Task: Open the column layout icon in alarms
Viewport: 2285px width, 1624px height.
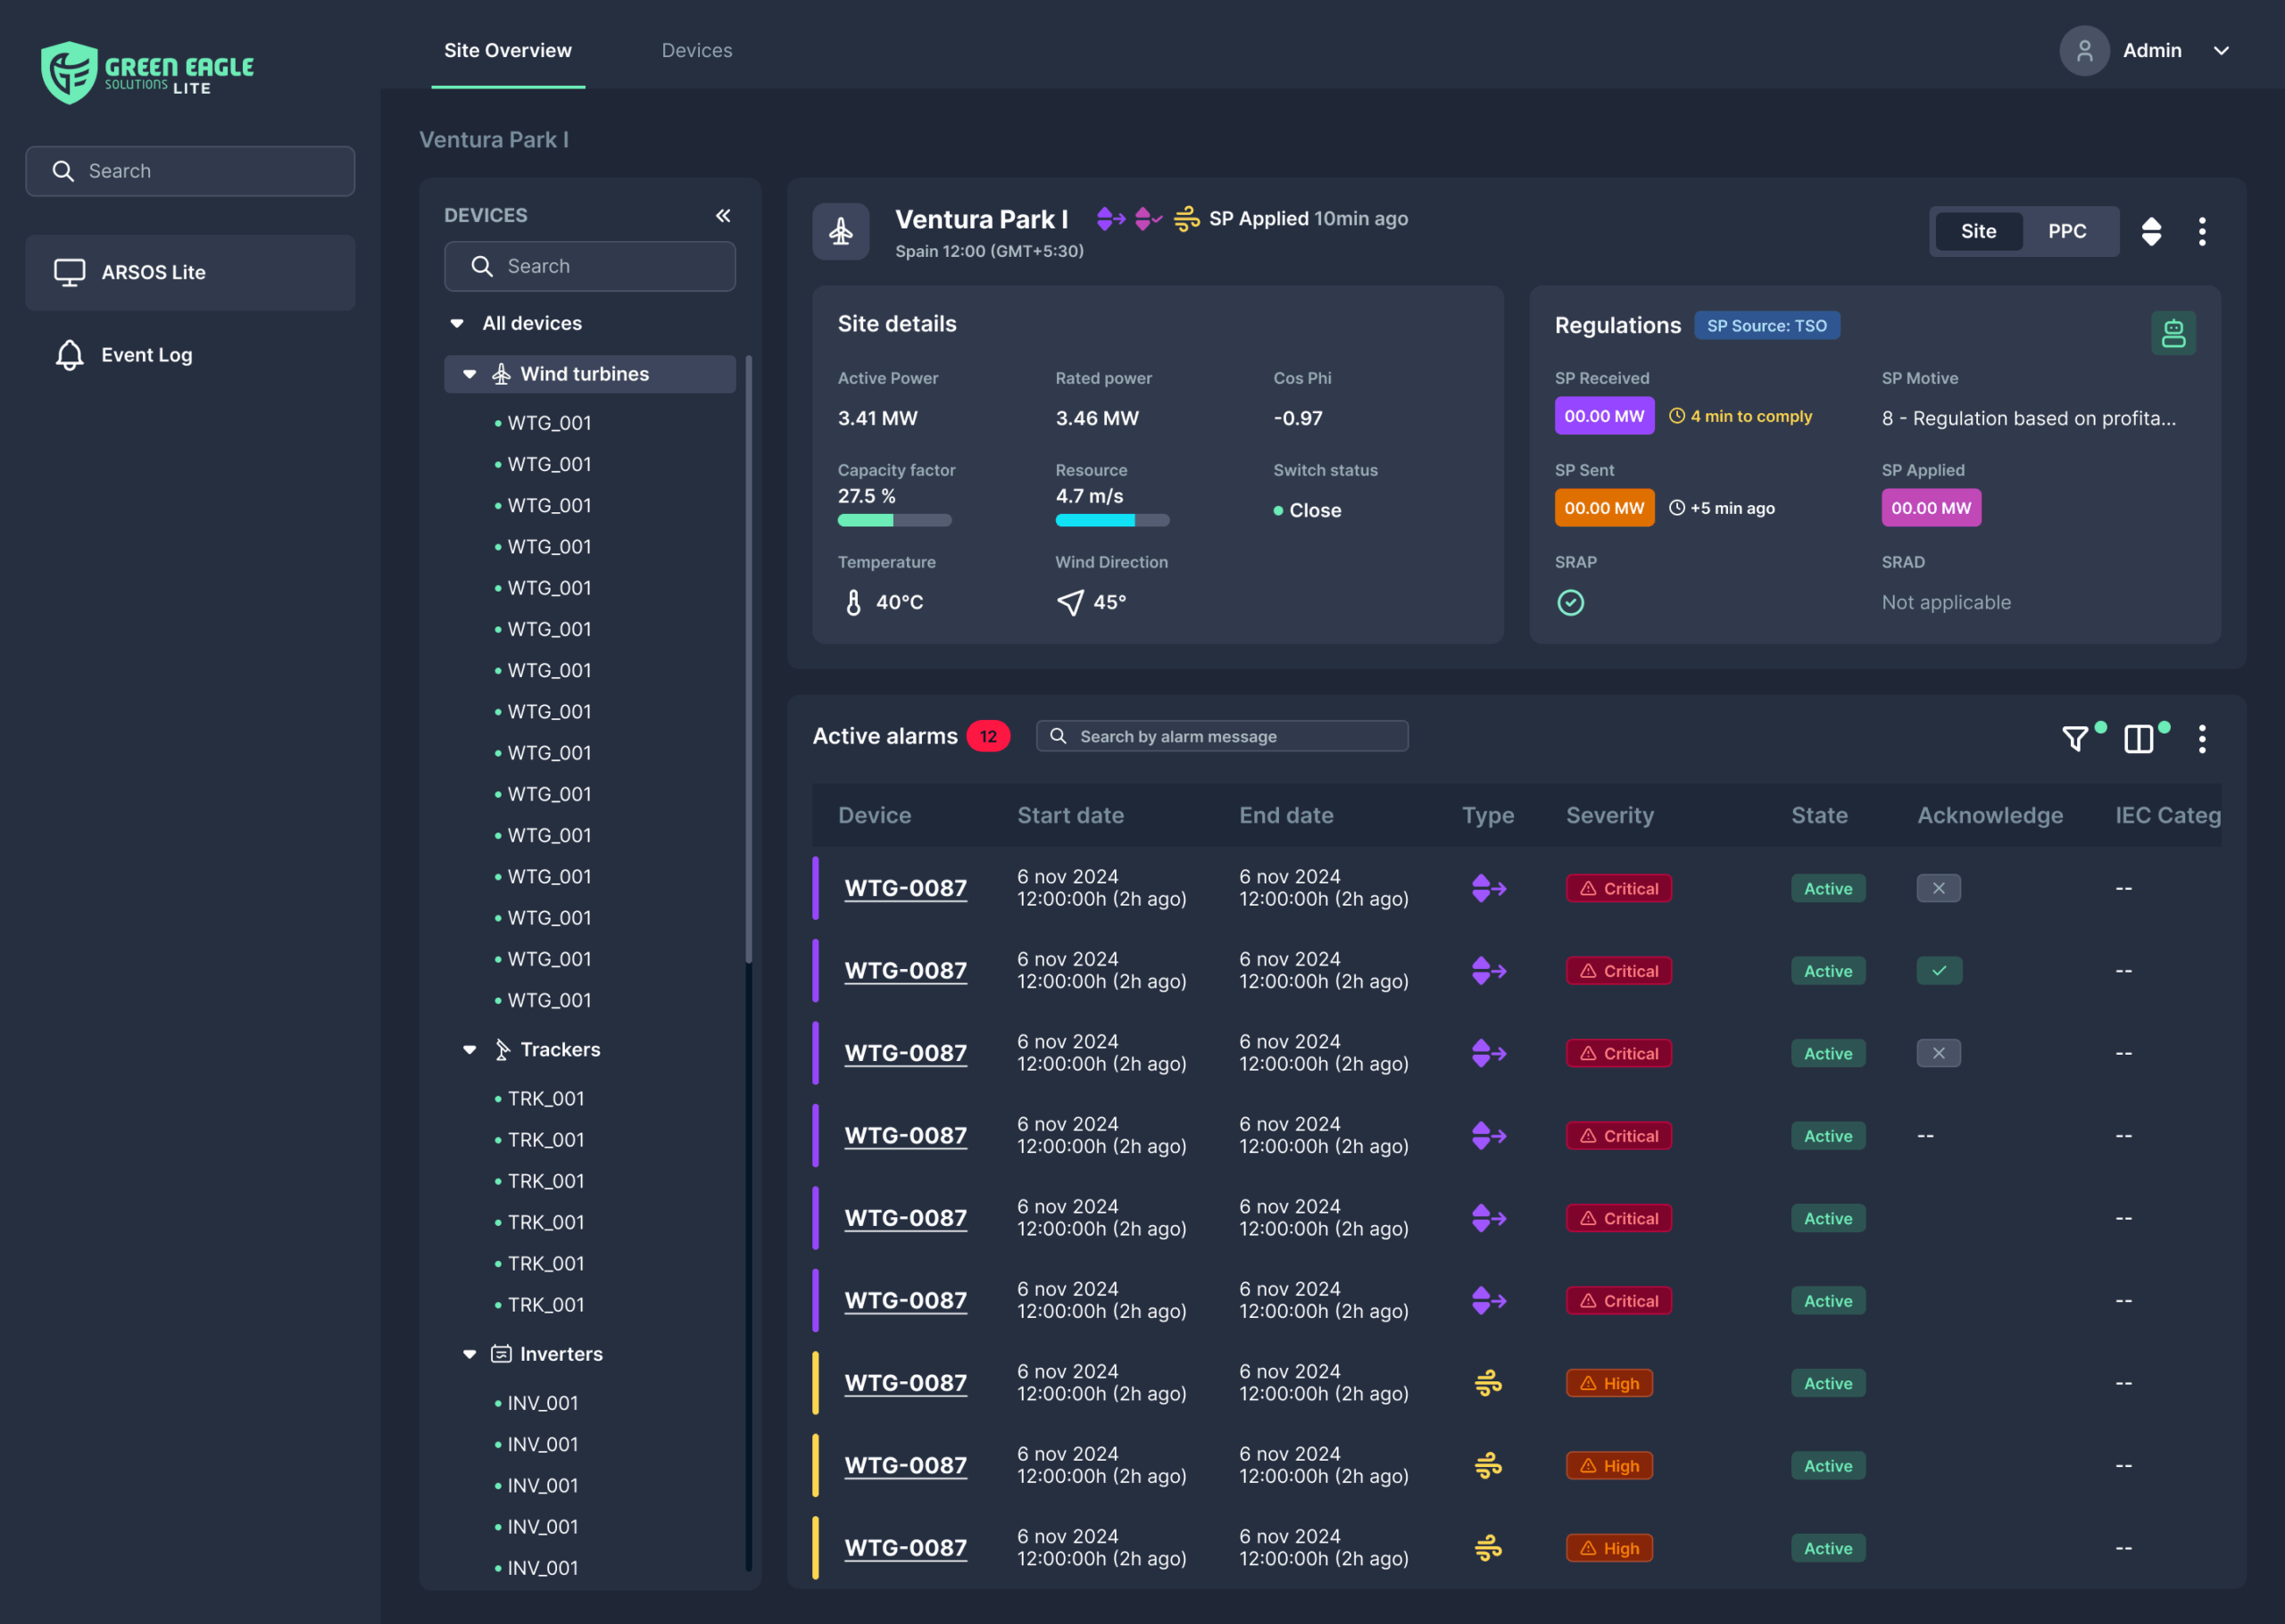Action: (x=2138, y=738)
